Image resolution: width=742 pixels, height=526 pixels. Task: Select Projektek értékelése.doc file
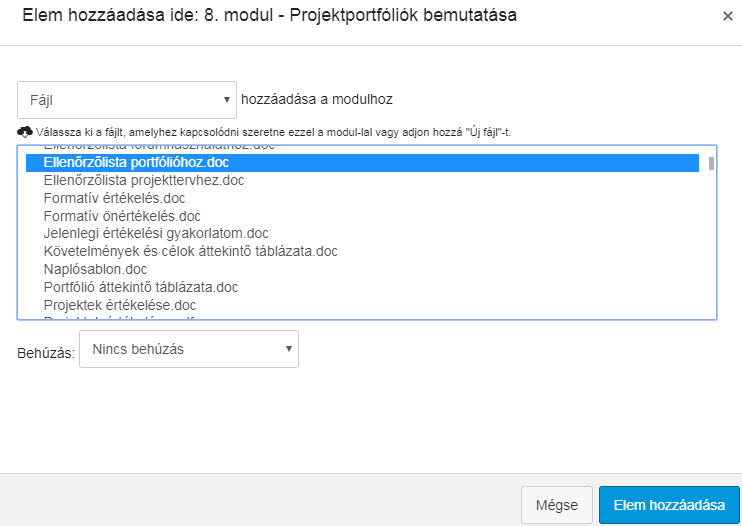pos(362,305)
